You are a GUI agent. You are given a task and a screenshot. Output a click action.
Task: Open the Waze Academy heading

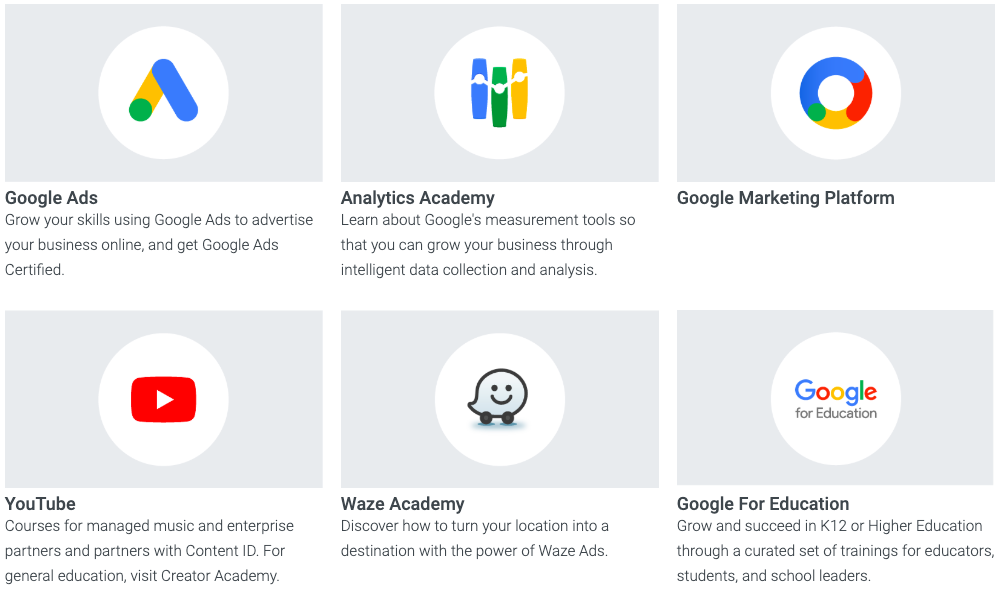point(403,504)
